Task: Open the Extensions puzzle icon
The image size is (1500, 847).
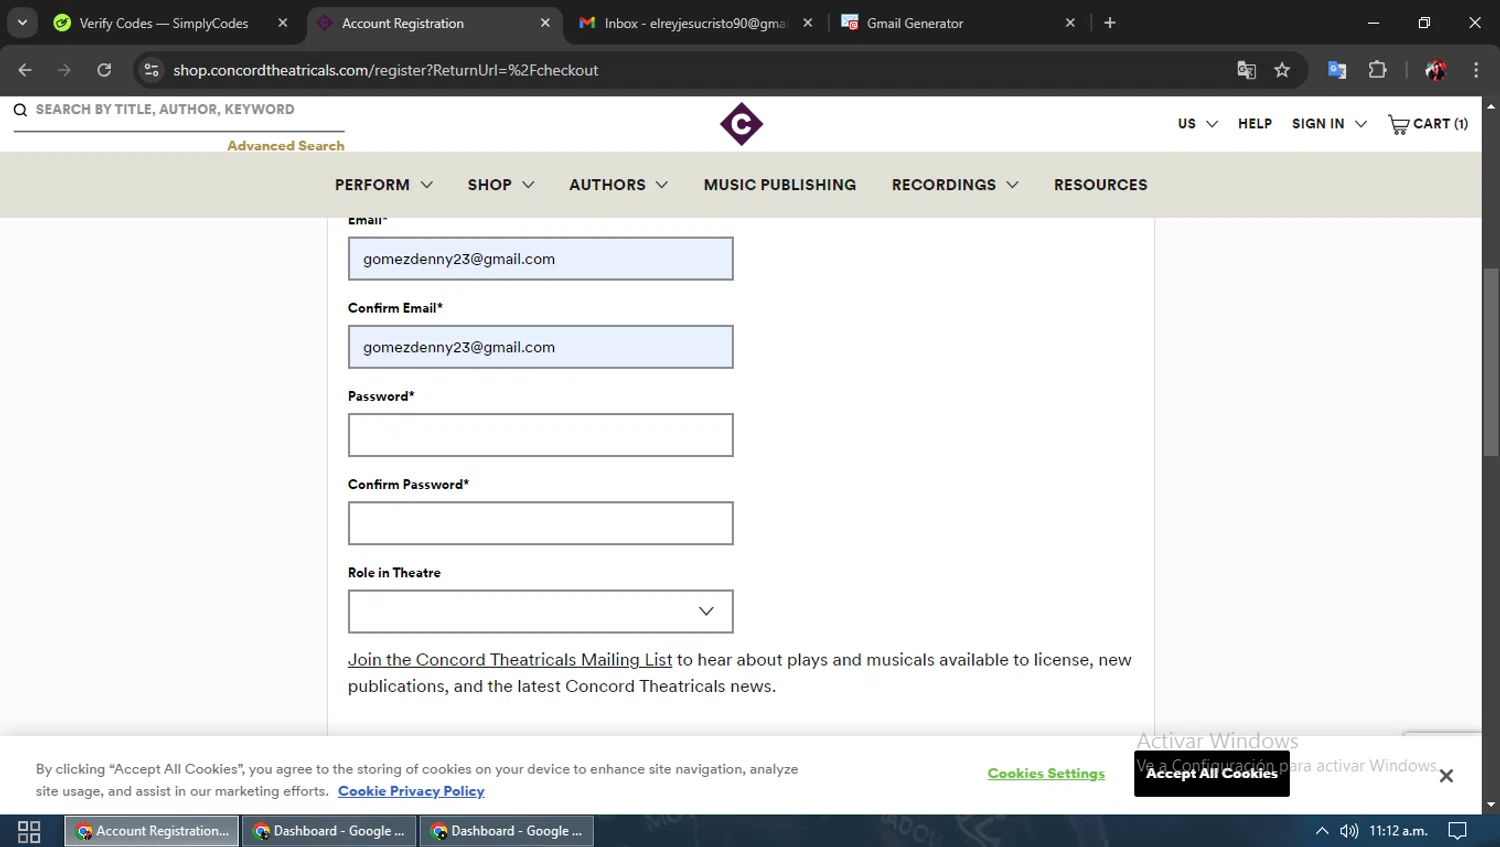Action: click(1378, 70)
